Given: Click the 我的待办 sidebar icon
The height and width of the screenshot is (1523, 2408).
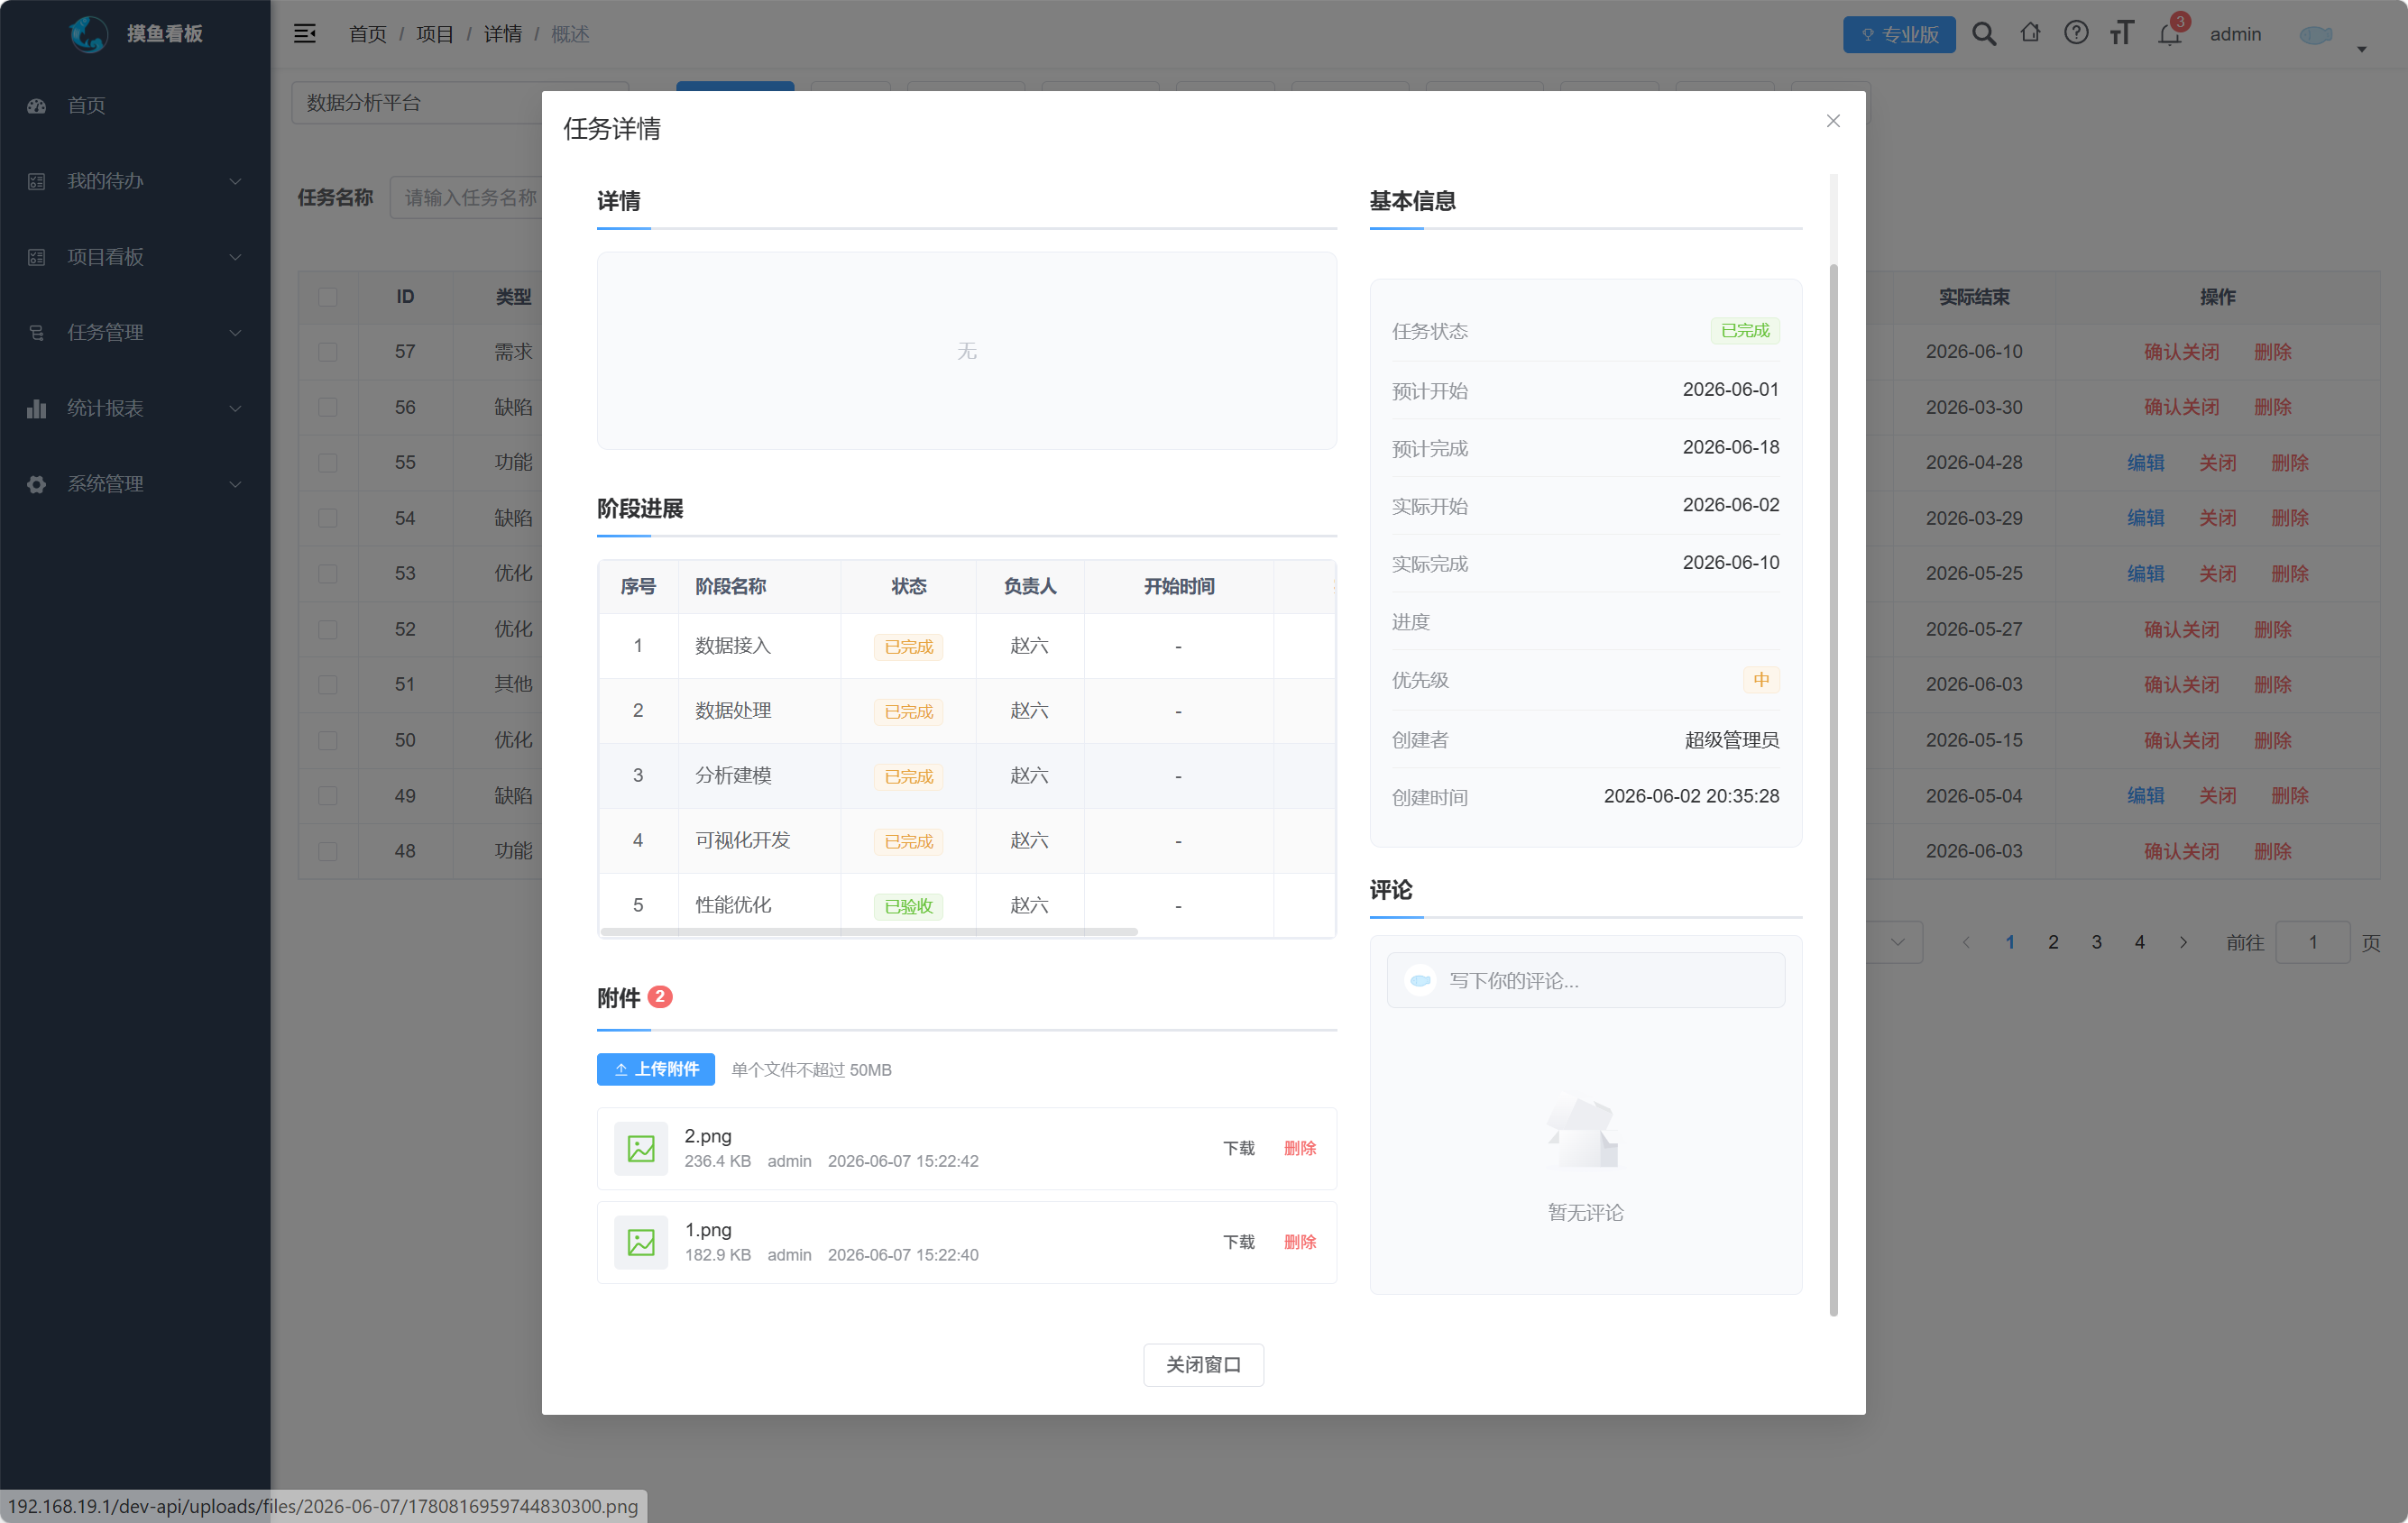Looking at the screenshot, I should click(37, 181).
